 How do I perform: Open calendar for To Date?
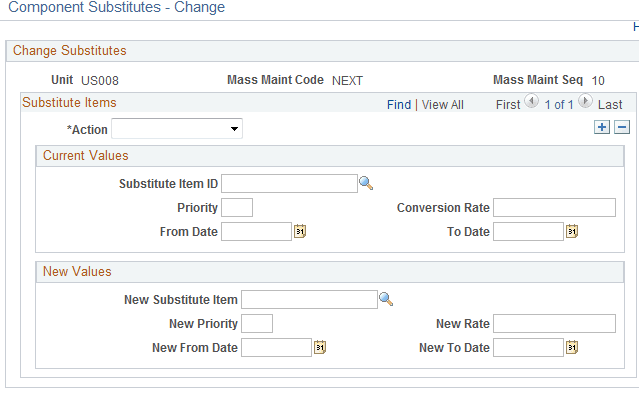click(x=572, y=231)
